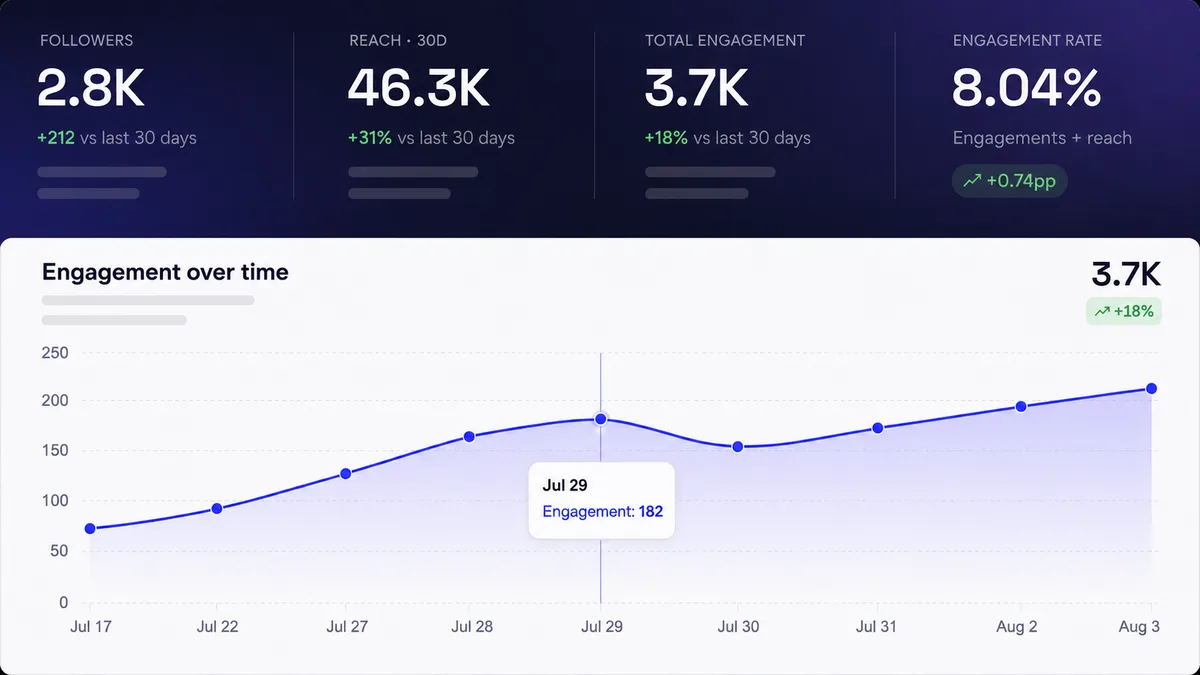The image size is (1200, 675).
Task: Click the Jul 28 data point marker
Action: click(469, 436)
